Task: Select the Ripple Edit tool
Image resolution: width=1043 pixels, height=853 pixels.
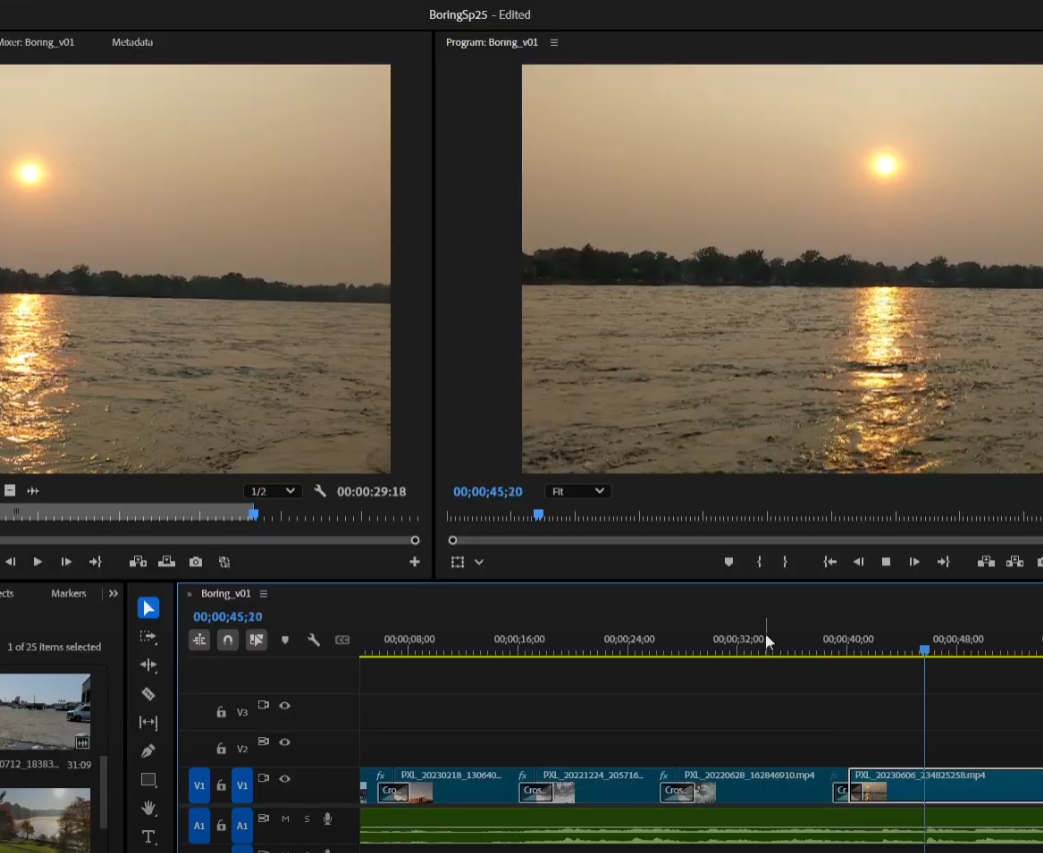Action: tap(148, 665)
